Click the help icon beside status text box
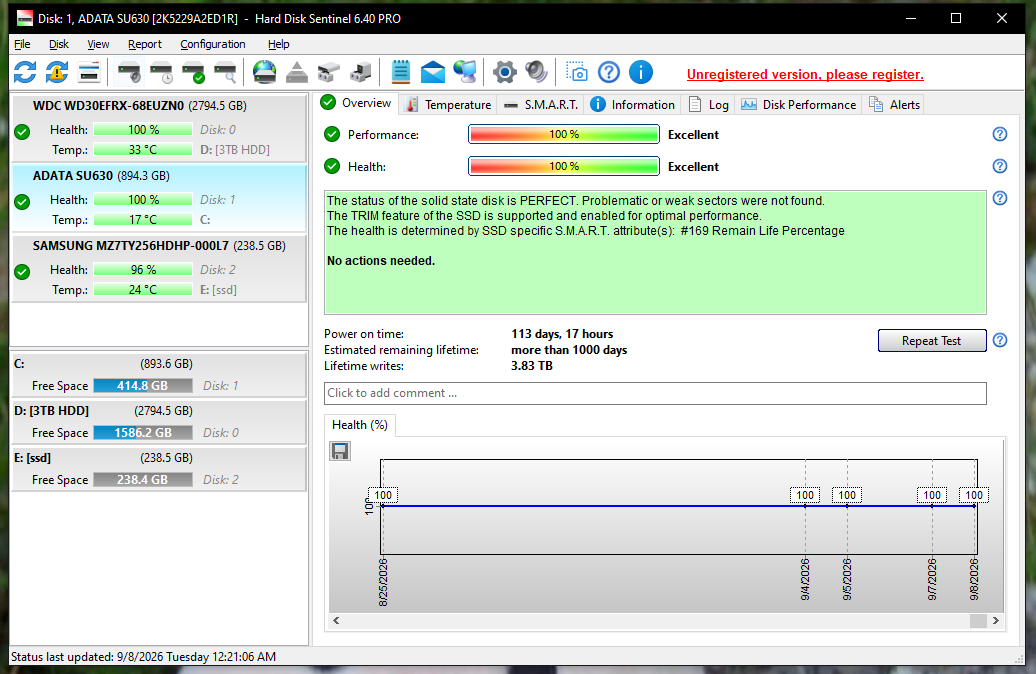 tap(1000, 198)
